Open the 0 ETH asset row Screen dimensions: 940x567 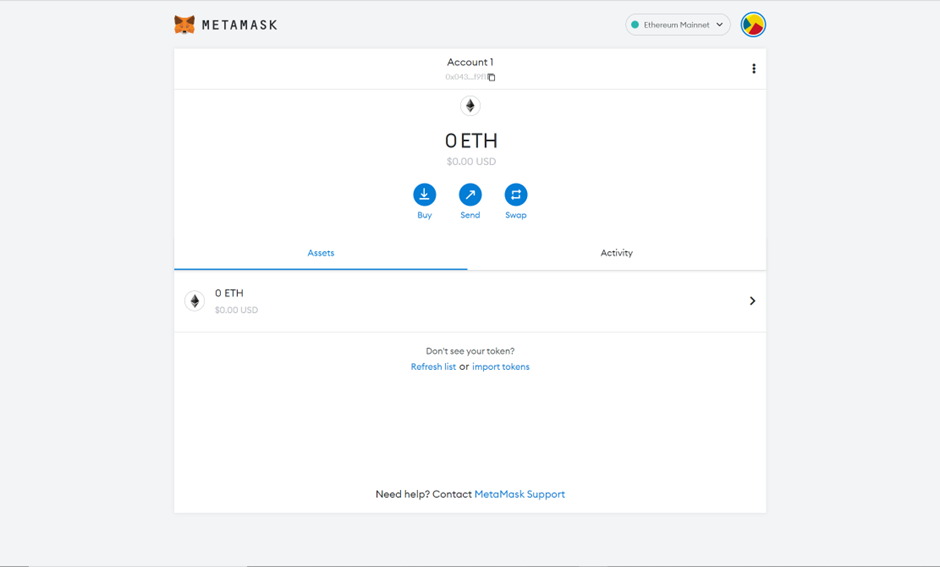[470, 301]
